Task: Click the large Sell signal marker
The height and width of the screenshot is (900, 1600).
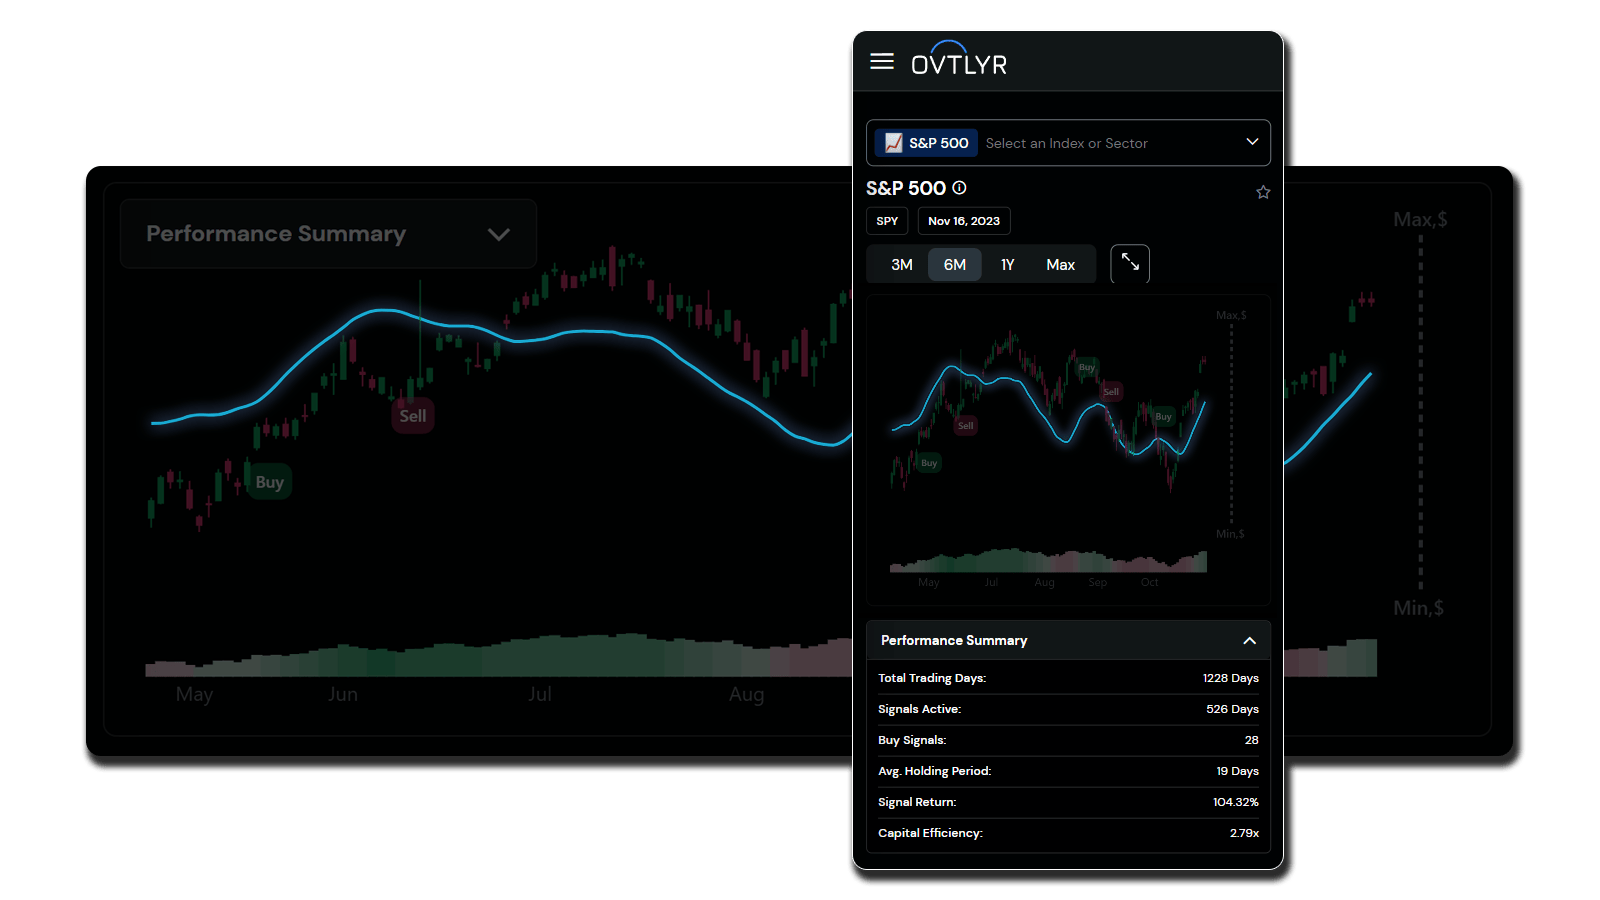Action: (x=412, y=416)
